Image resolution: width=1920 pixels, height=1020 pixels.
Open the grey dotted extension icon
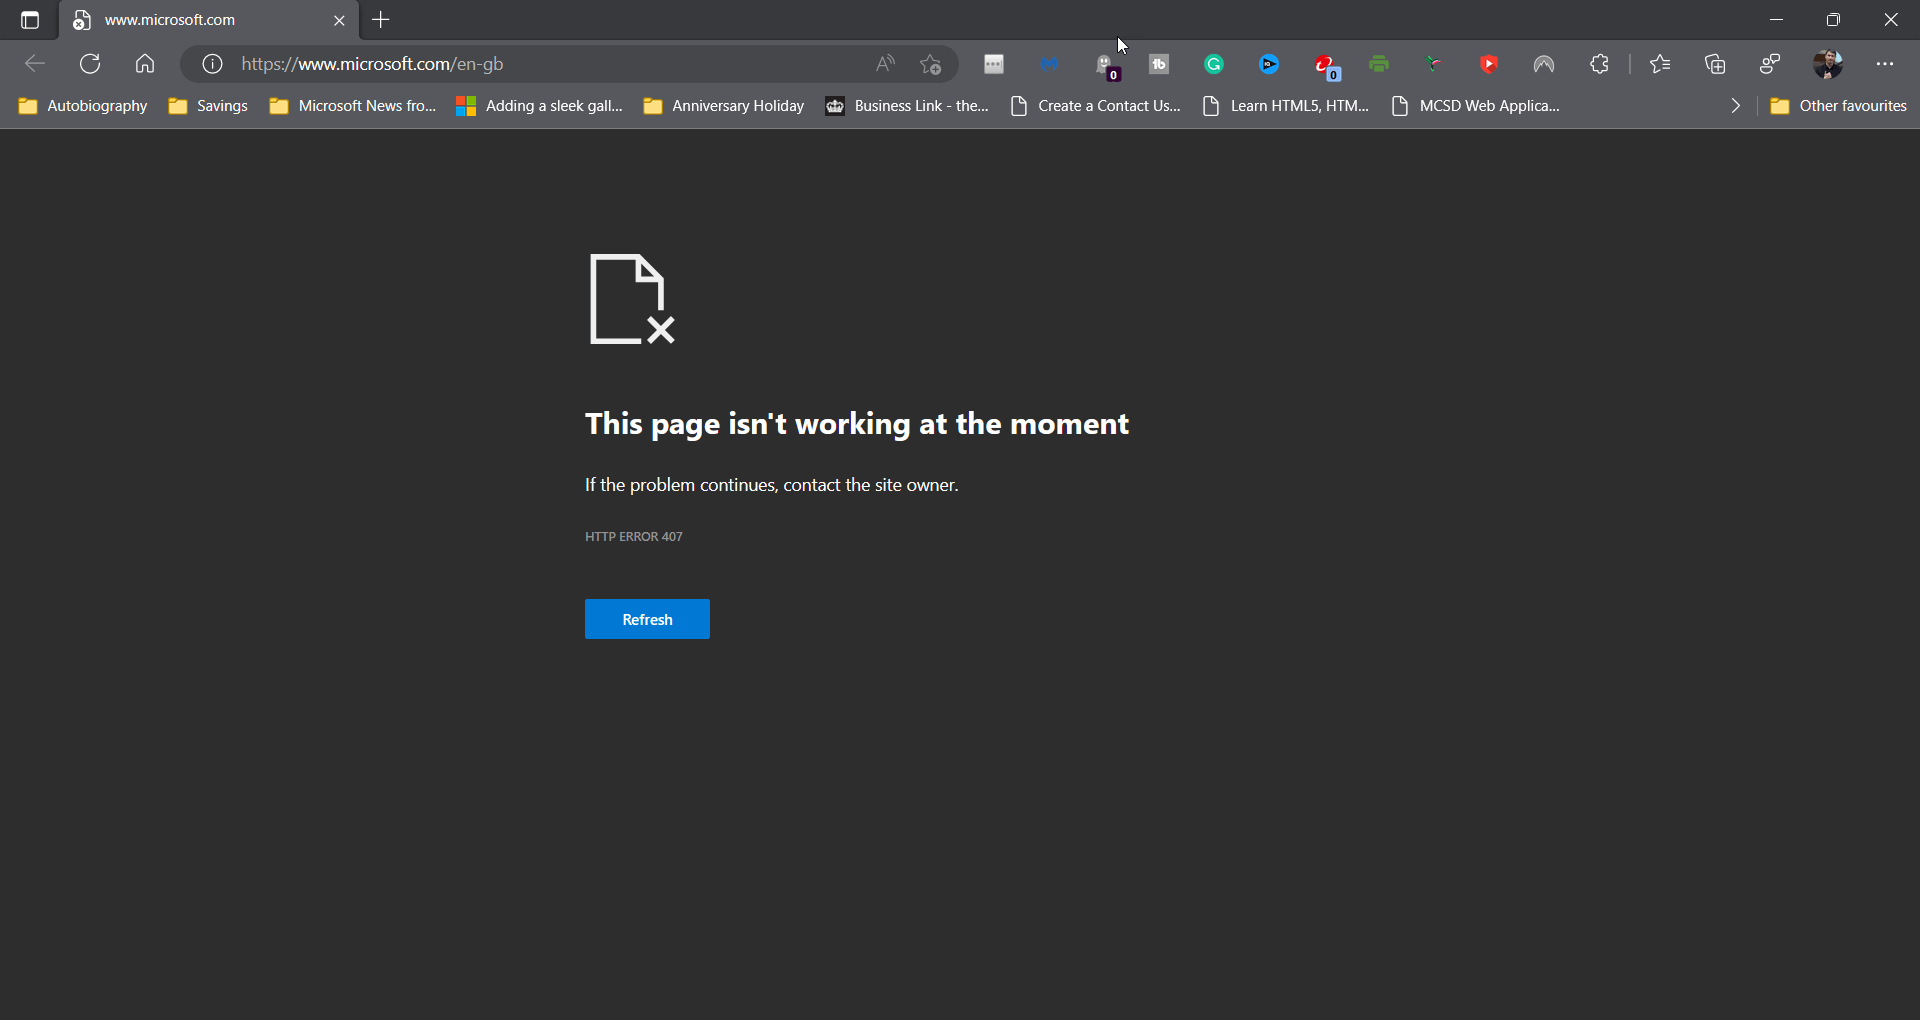[994, 64]
